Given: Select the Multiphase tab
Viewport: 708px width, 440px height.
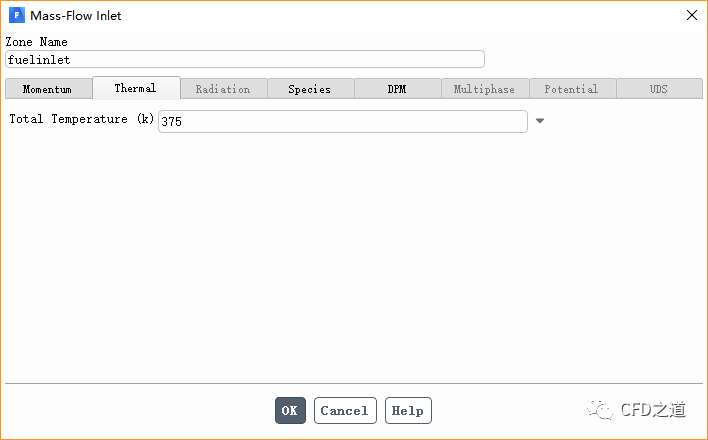Looking at the screenshot, I should pos(484,89).
